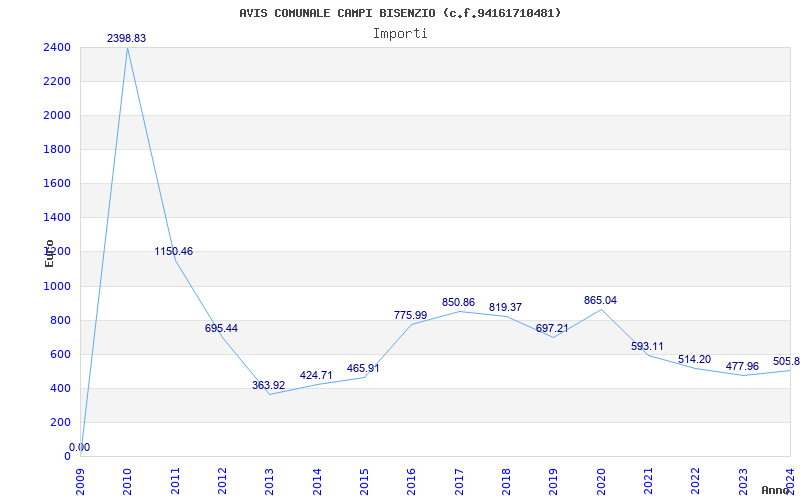Click the 2020 x-axis label

point(601,482)
